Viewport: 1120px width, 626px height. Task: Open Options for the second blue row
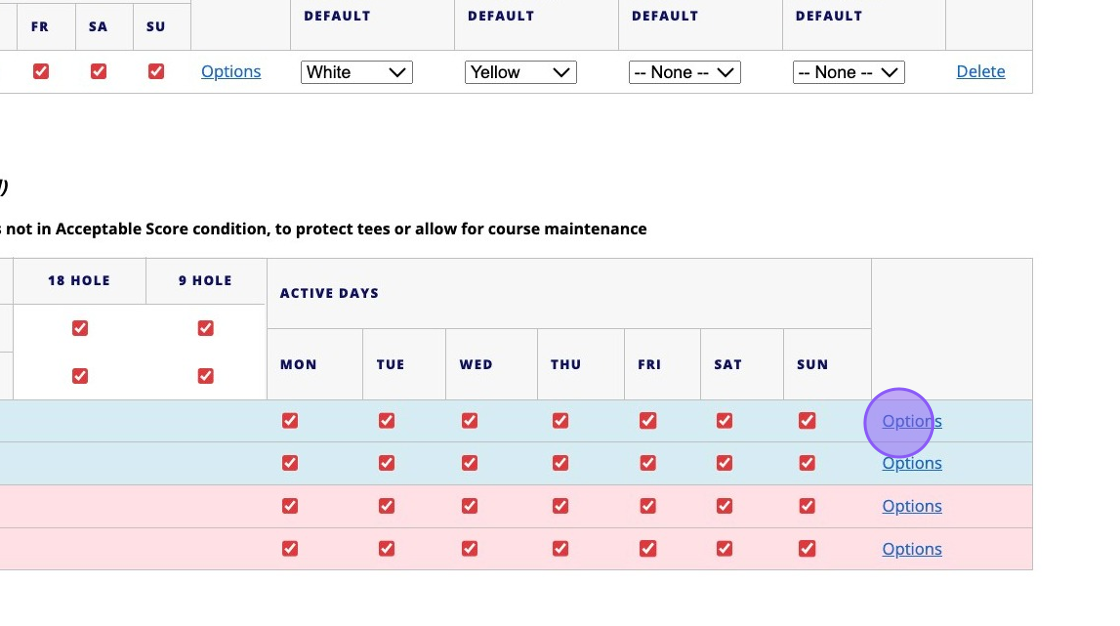tap(912, 463)
